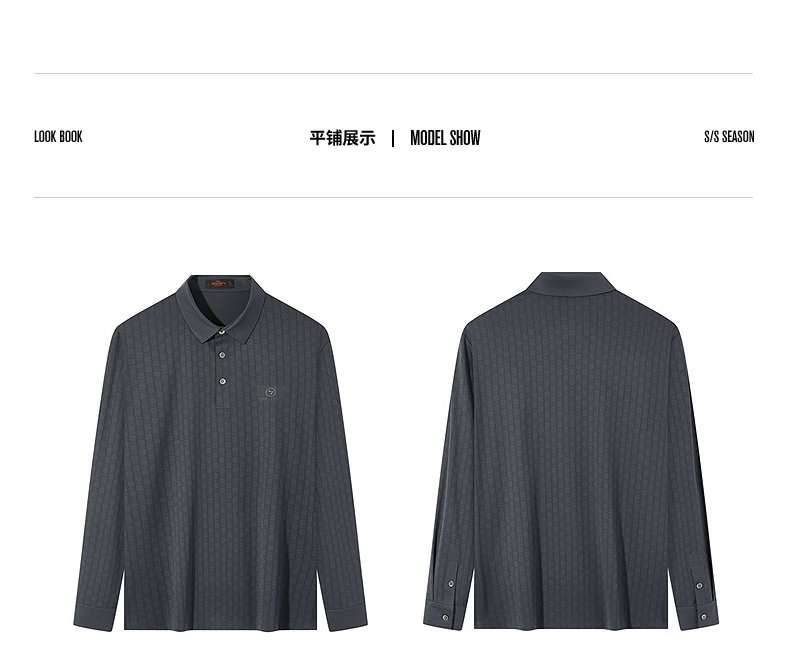790x656 pixels.
Task: Click the bottom placket button on the front shirt
Action: [222, 381]
